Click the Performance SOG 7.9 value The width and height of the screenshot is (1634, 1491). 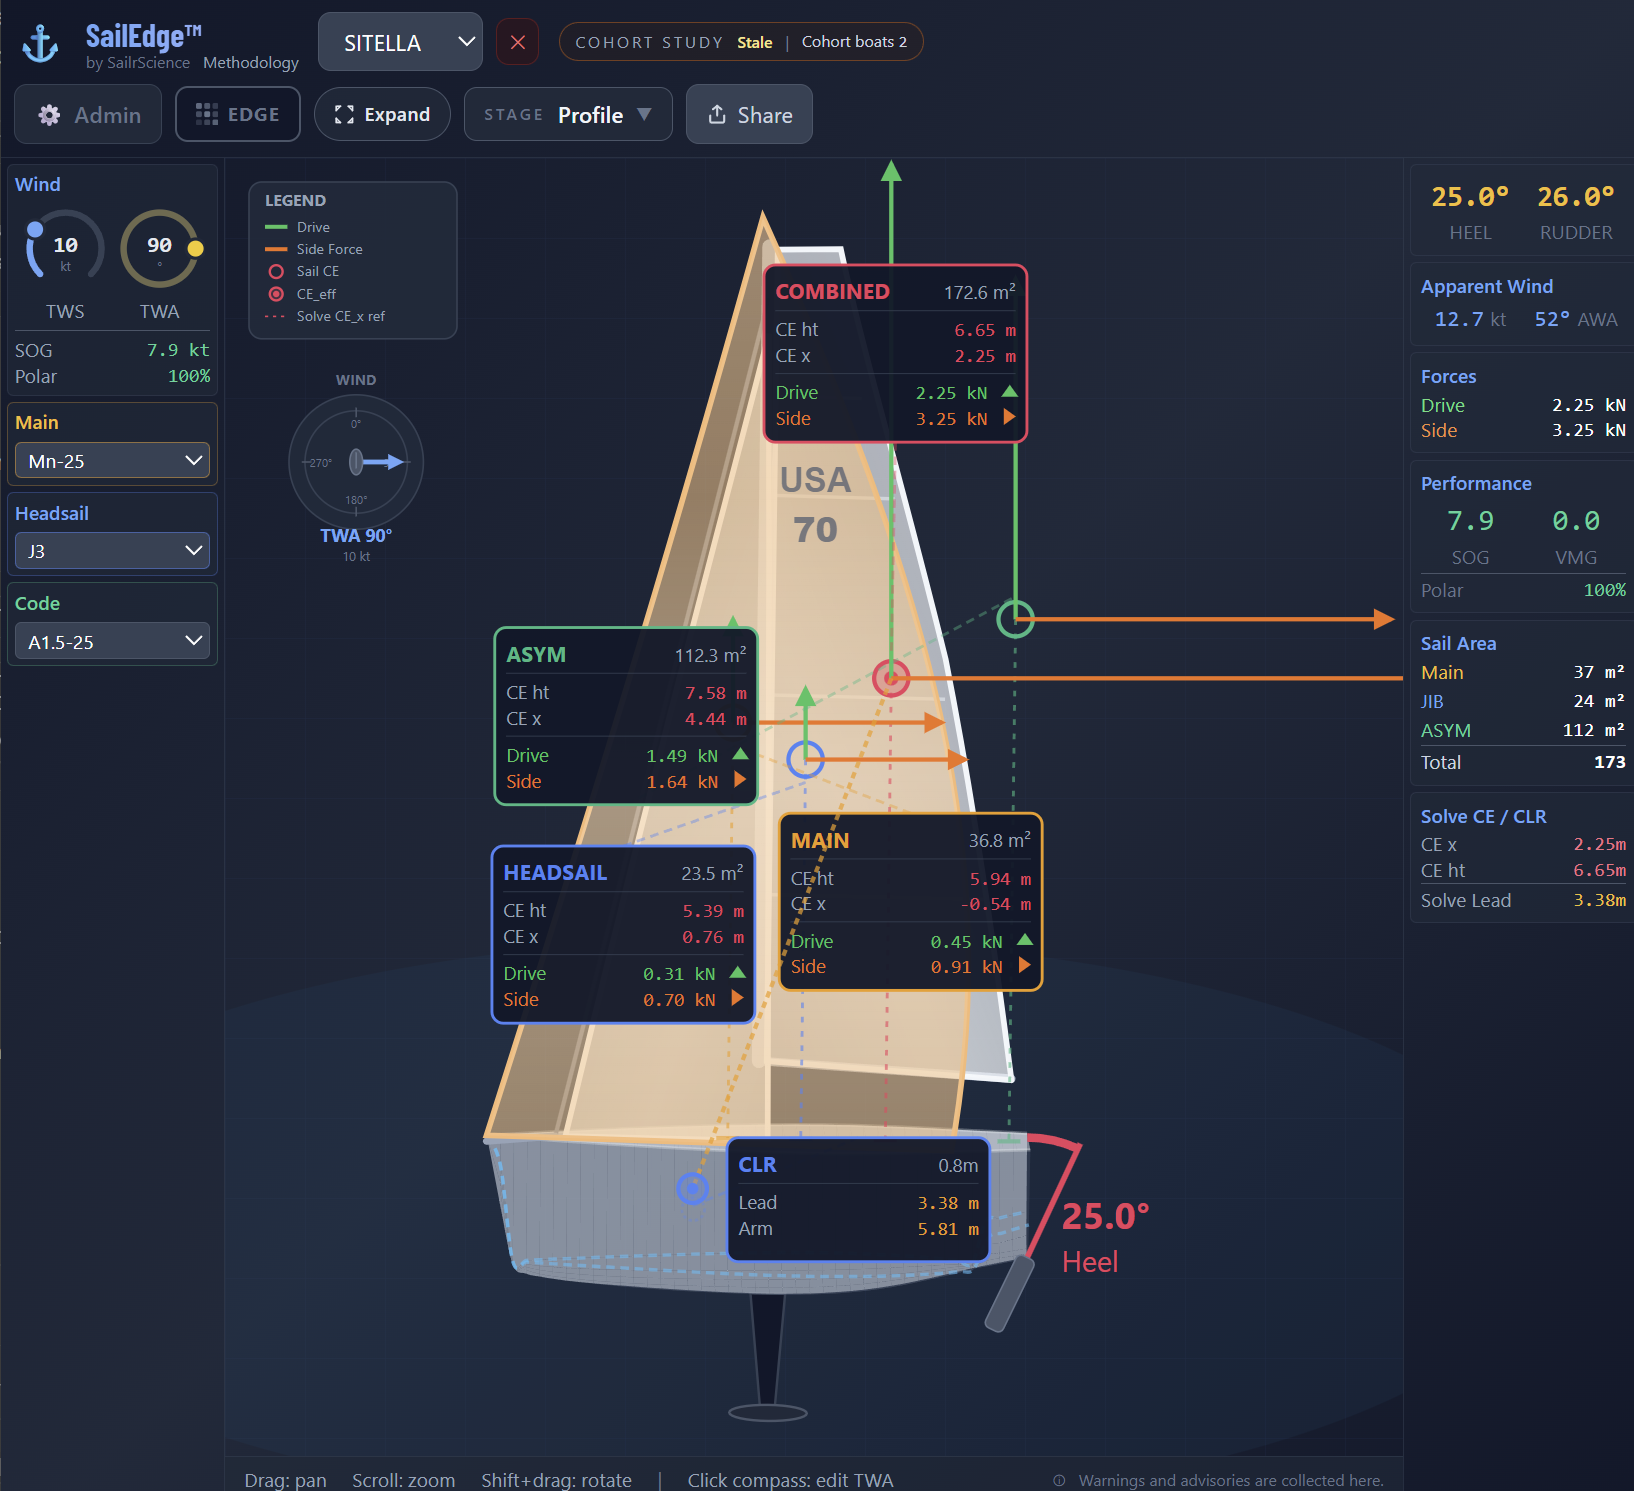1470,521
